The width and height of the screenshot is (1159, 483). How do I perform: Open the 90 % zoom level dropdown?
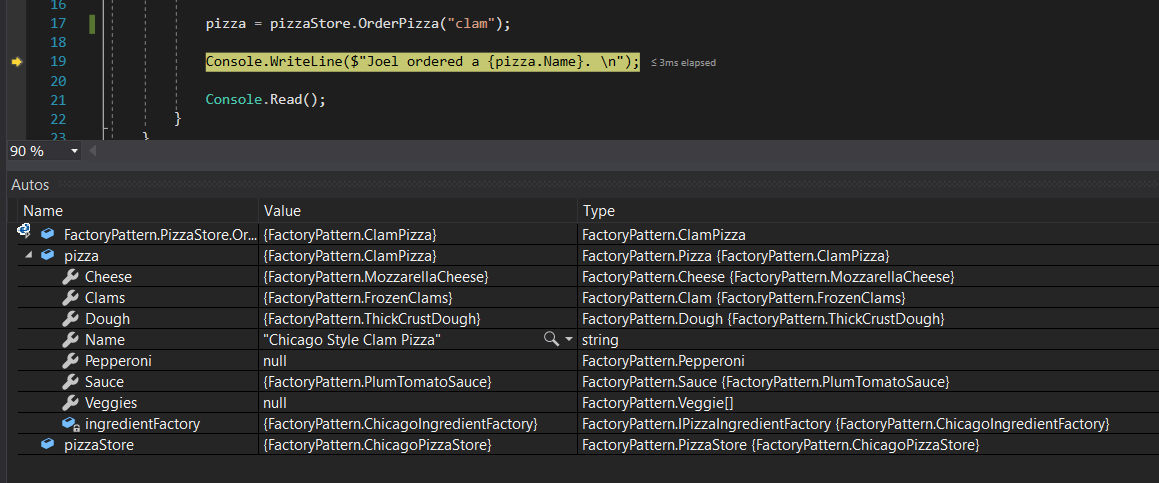tap(74, 152)
